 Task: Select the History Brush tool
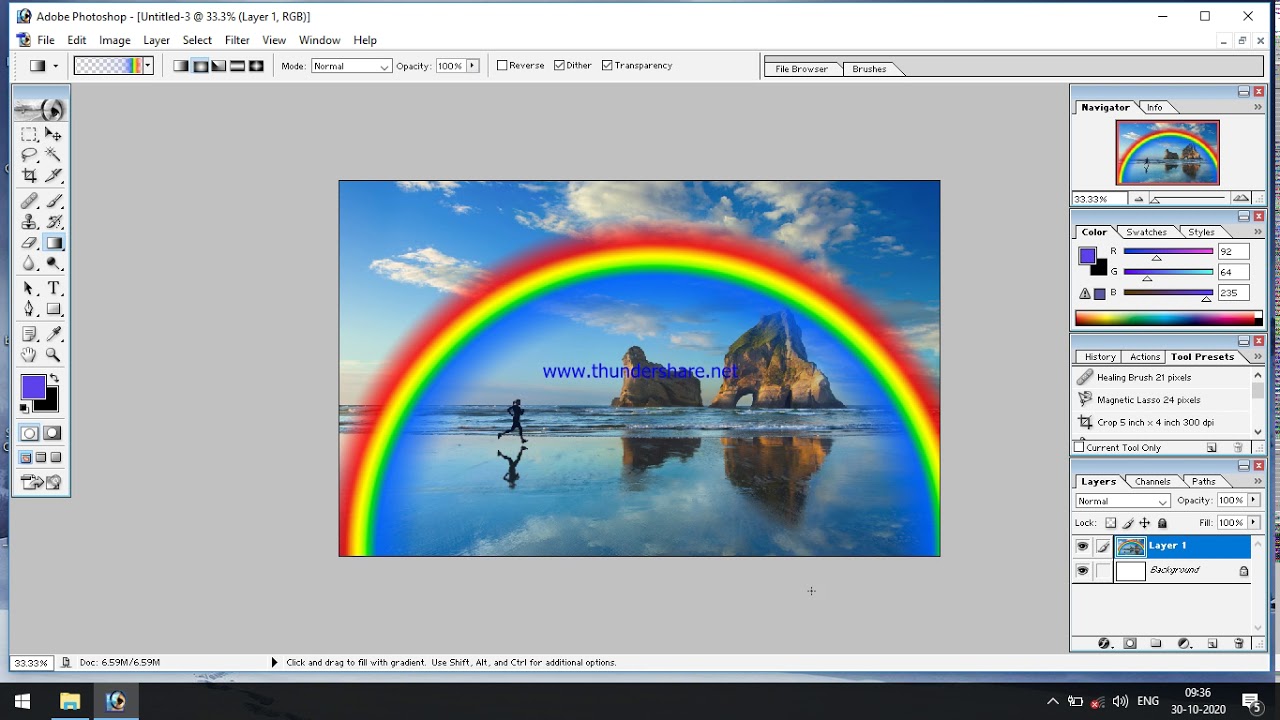click(53, 222)
